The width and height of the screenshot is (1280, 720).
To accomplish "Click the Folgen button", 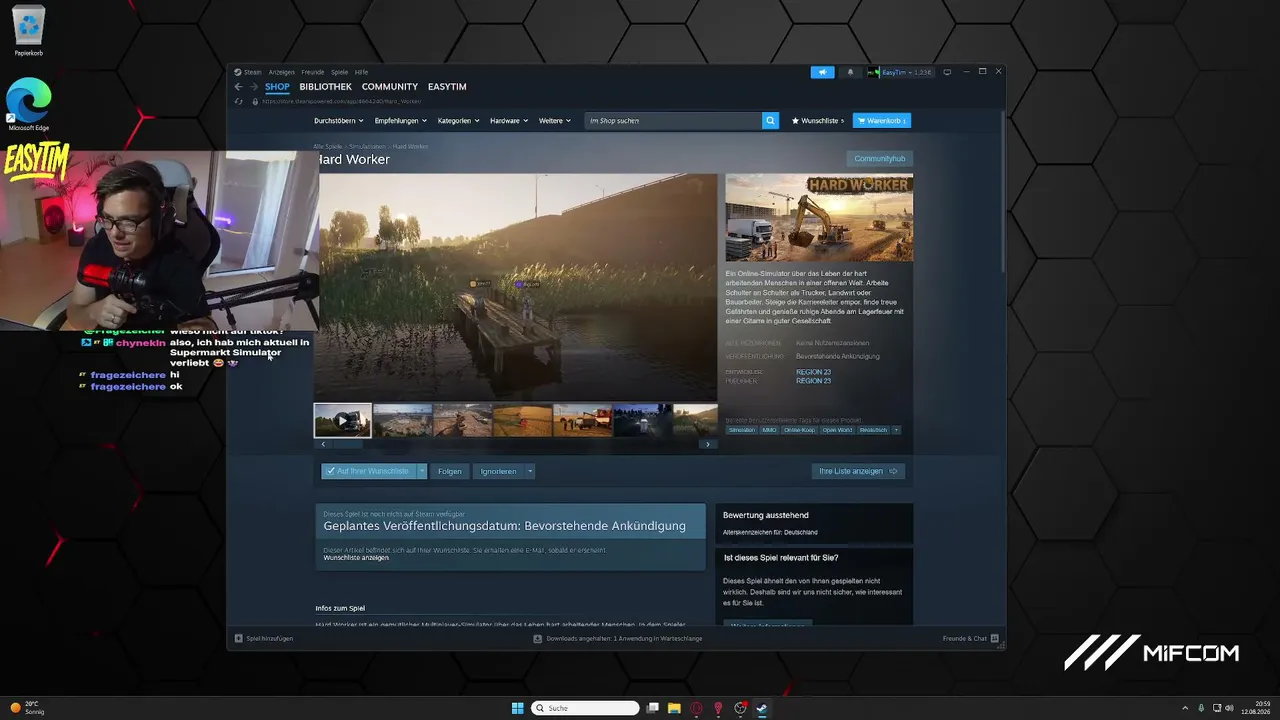I will 450,471.
